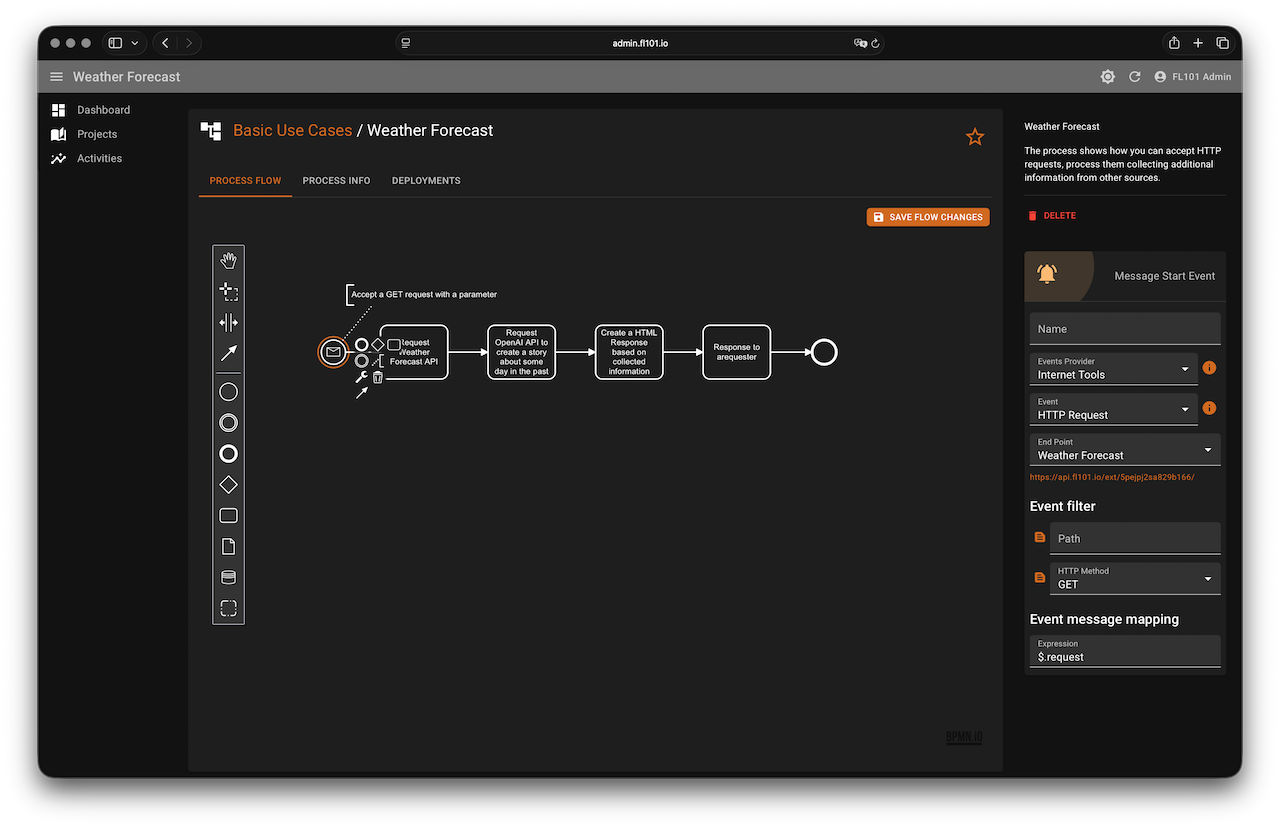Open the Deployments tab
Image resolution: width=1280 pixels, height=828 pixels.
tap(426, 181)
